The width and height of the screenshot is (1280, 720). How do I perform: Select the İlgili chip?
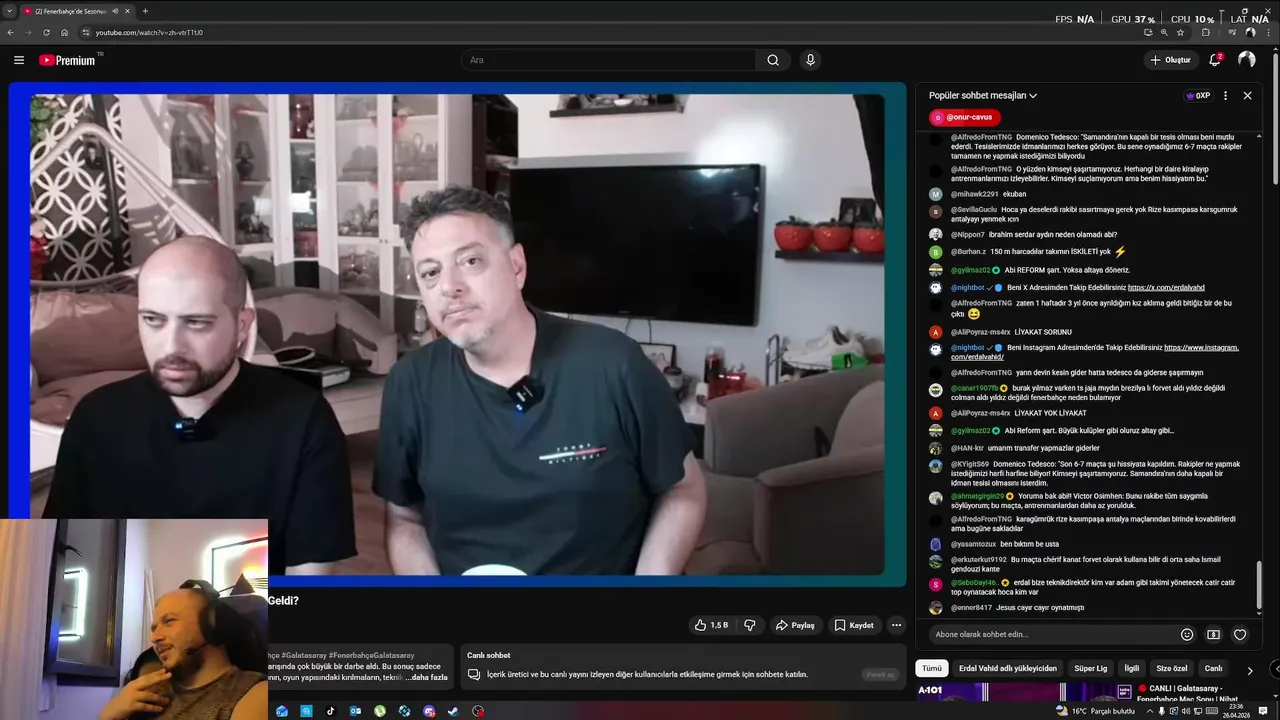tap(1132, 668)
